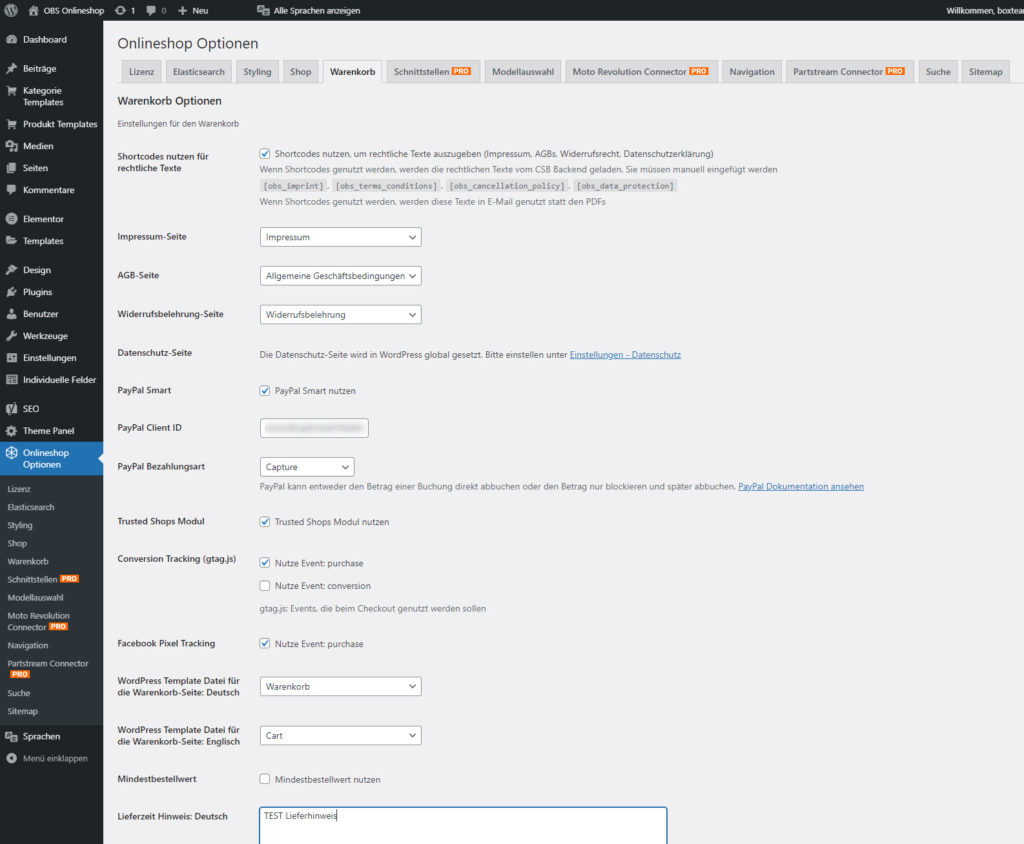Open the Einstellungen - Datenschutz link
The image size is (1024, 844).
(x=625, y=355)
